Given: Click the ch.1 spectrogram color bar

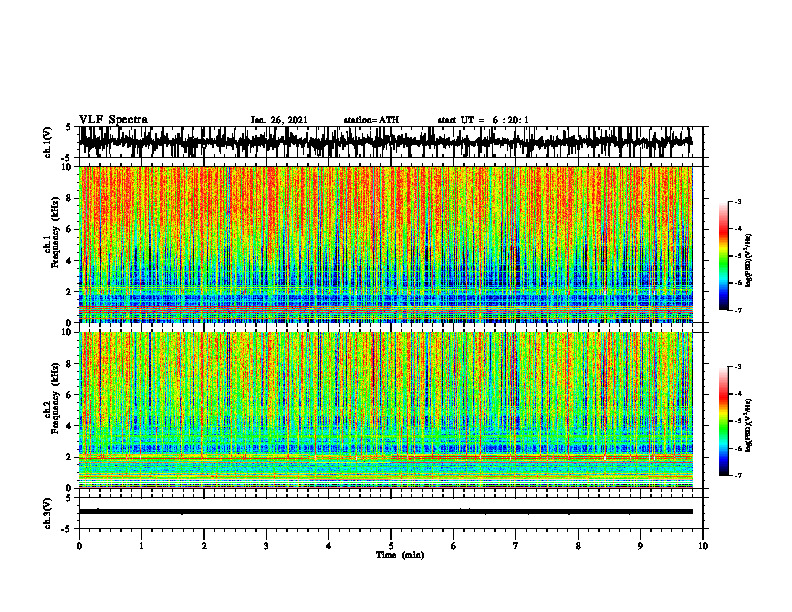Looking at the screenshot, I should [x=723, y=256].
